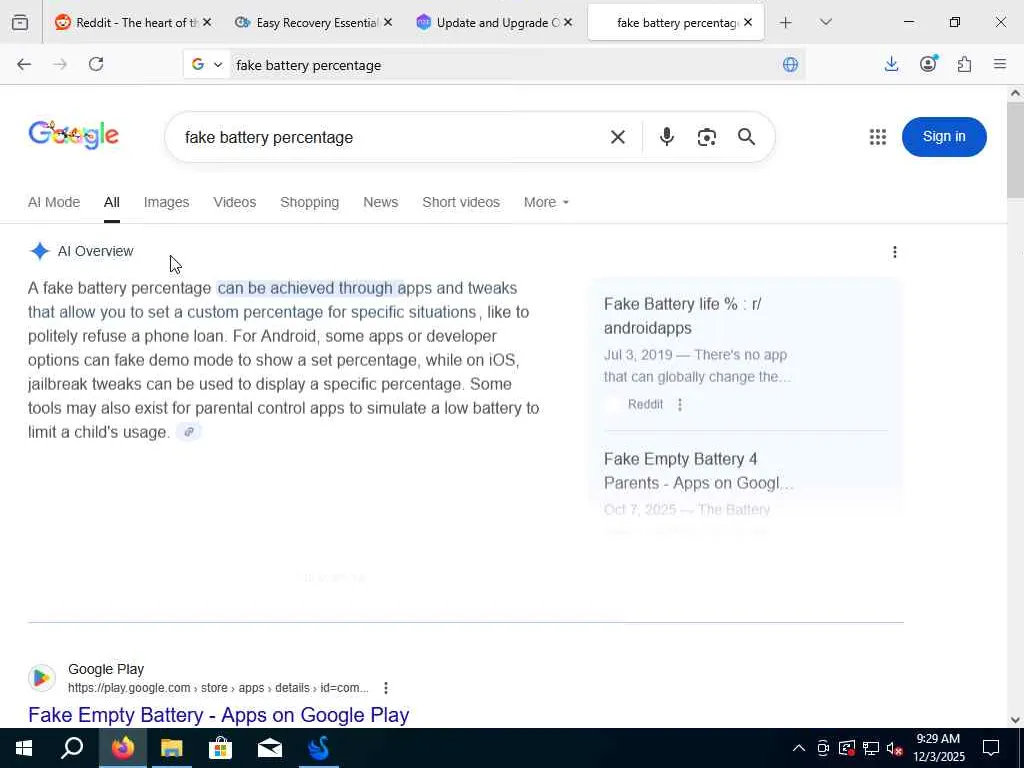Click scrollbar down arrow
1024x768 pixels.
1015,720
